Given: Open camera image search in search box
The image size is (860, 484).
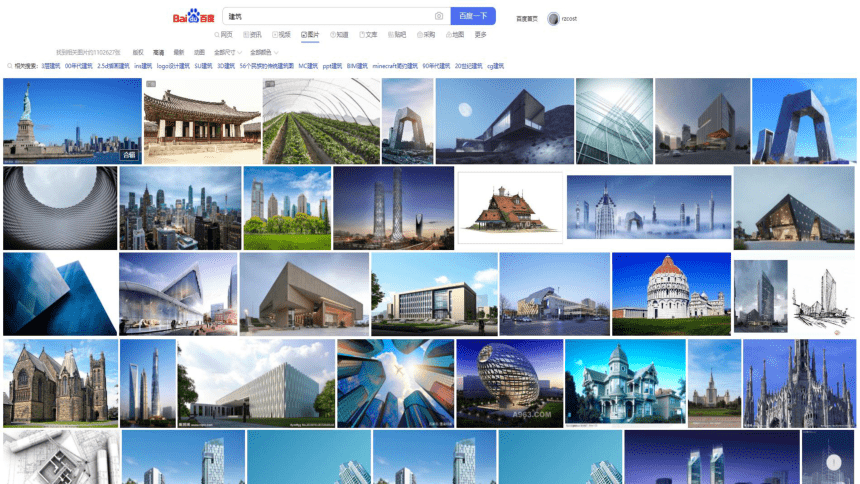Looking at the screenshot, I should pos(439,16).
